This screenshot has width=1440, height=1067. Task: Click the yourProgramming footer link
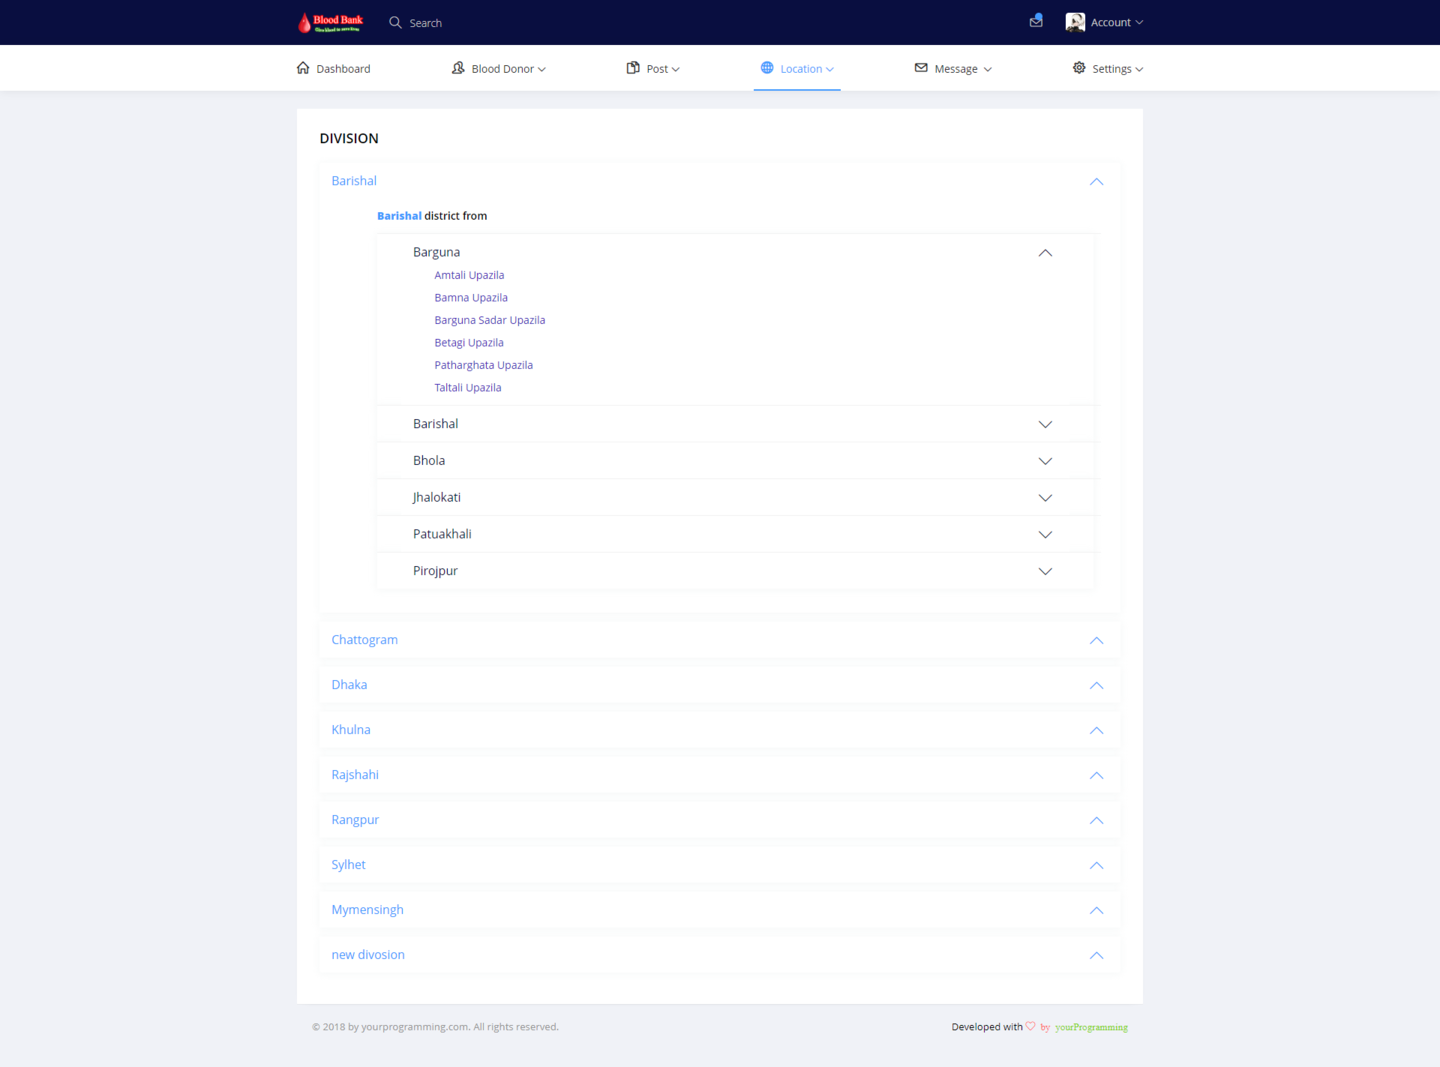1091,1027
